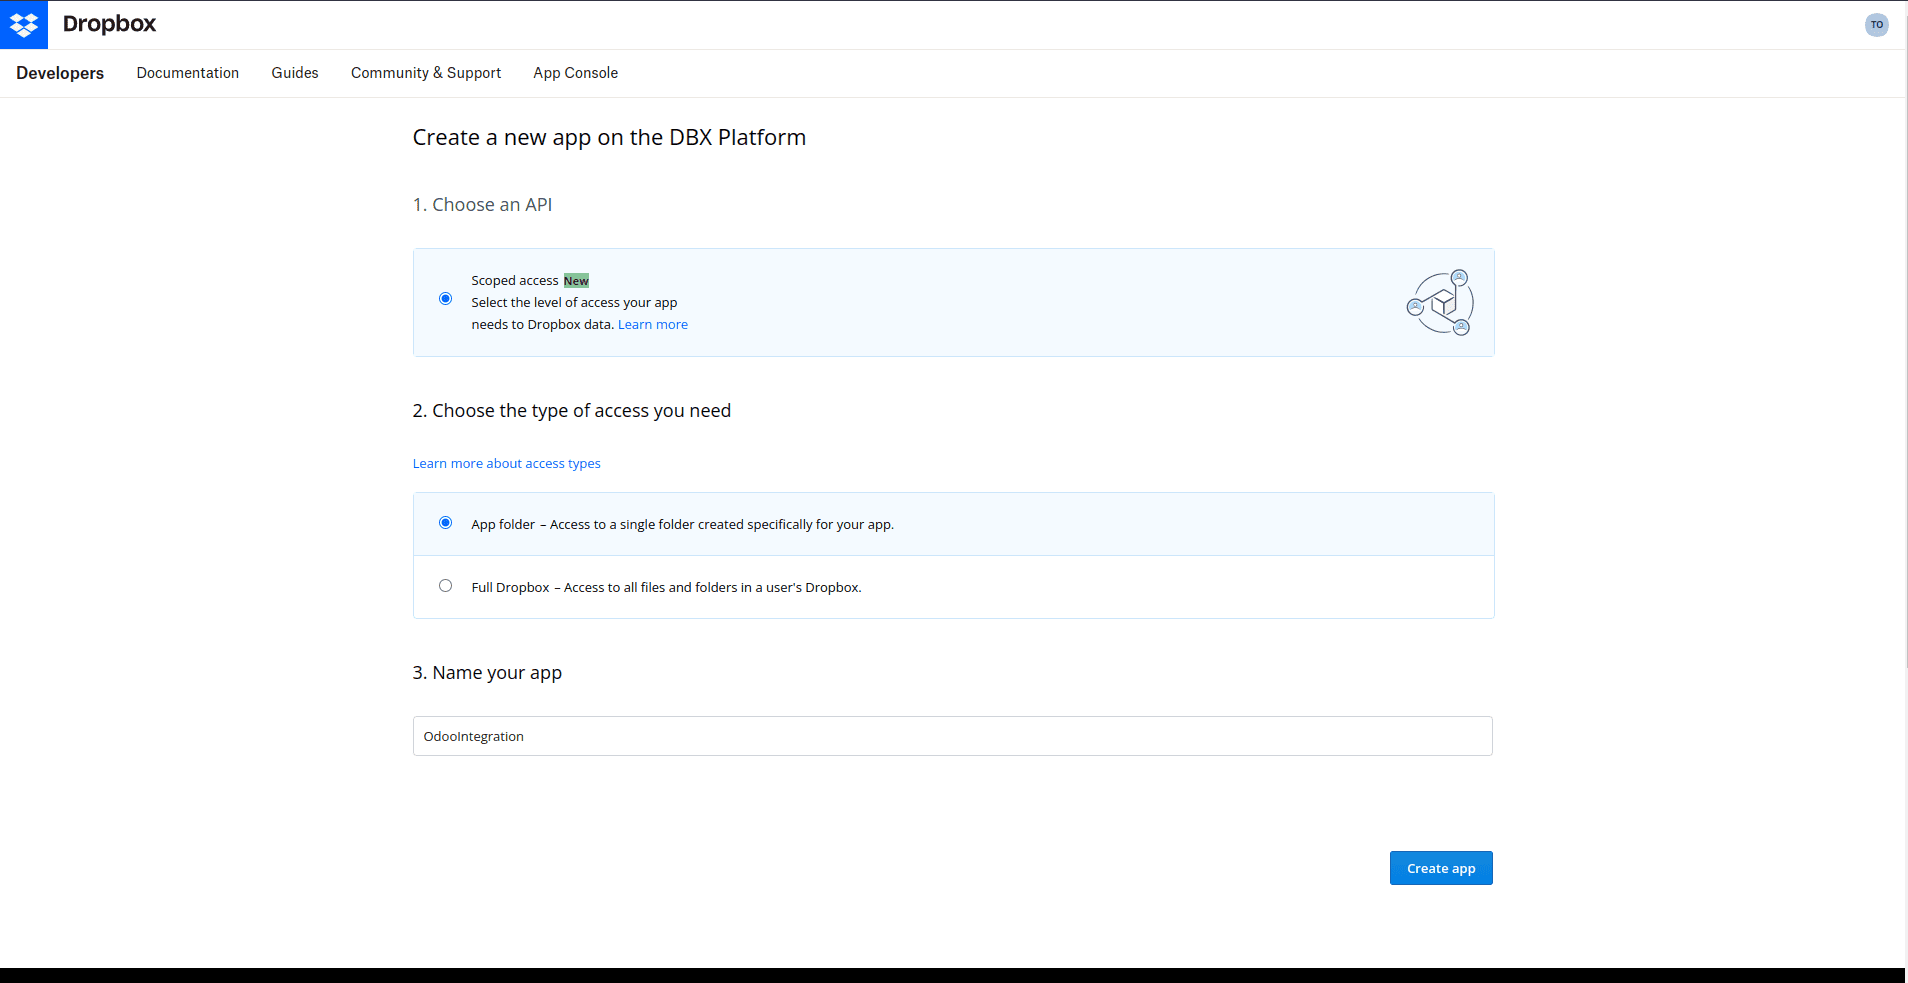Click the Scoped access option card
The width and height of the screenshot is (1908, 983).
(x=952, y=302)
